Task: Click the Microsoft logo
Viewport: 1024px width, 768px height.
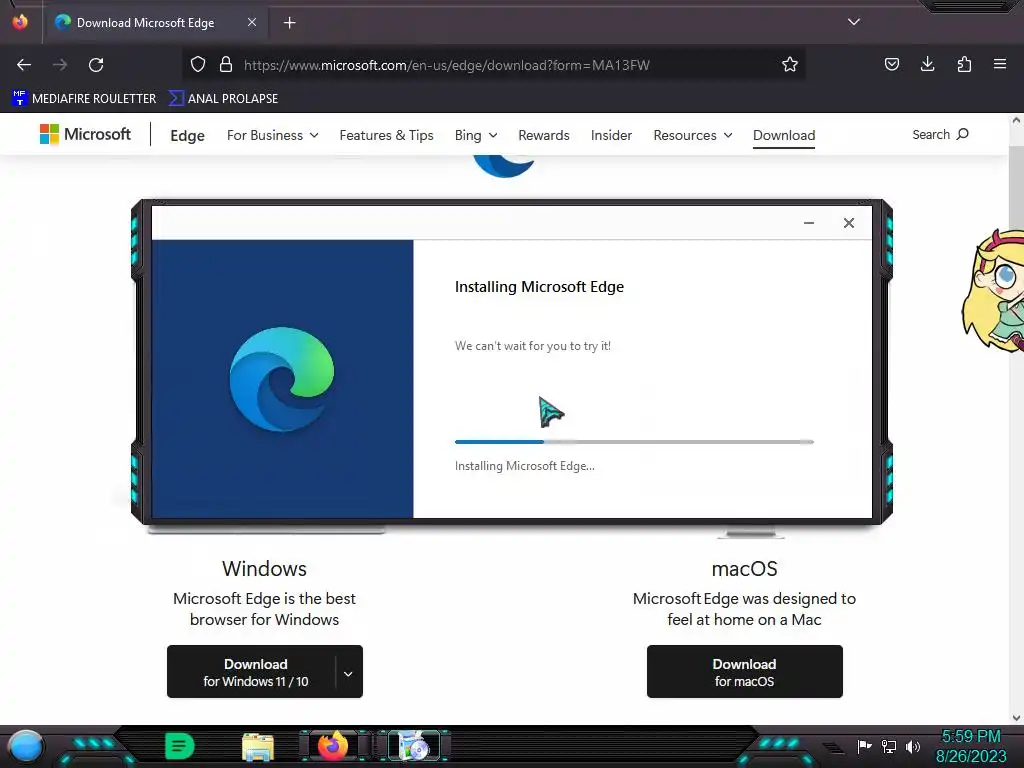Action: 86,135
